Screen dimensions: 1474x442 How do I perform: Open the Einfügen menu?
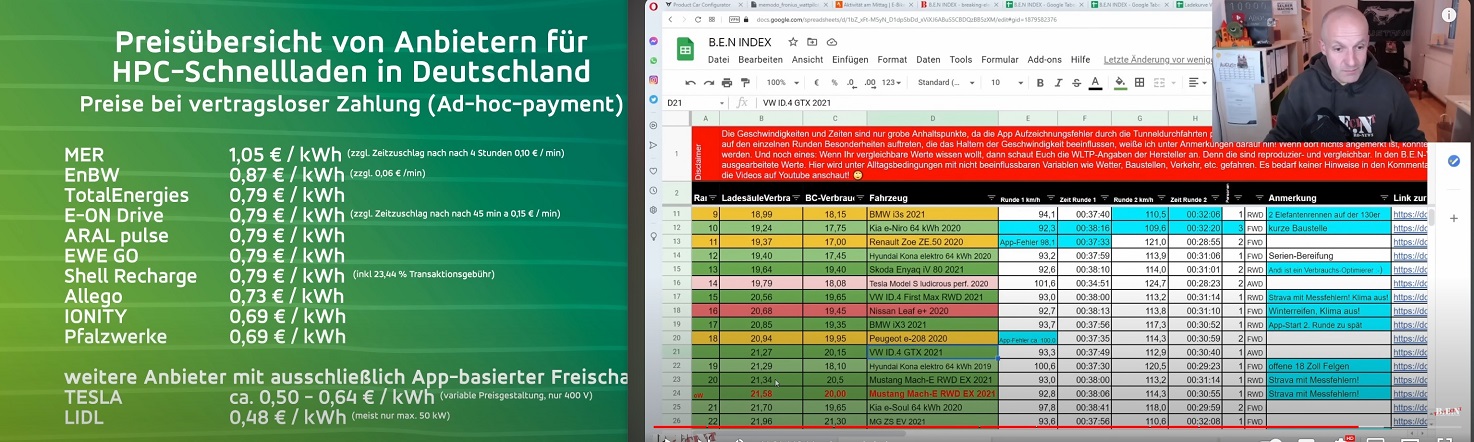click(x=850, y=60)
